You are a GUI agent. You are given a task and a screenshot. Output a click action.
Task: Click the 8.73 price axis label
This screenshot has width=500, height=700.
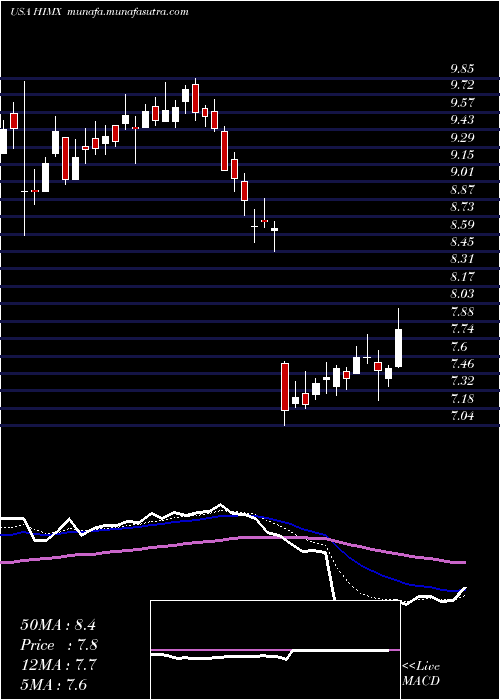pyautogui.click(x=462, y=207)
